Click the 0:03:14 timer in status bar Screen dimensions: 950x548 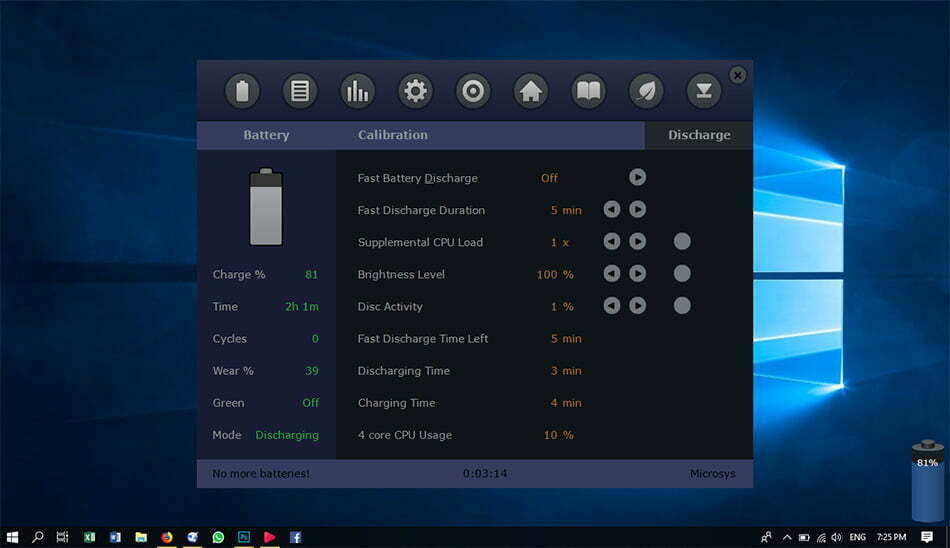[485, 473]
